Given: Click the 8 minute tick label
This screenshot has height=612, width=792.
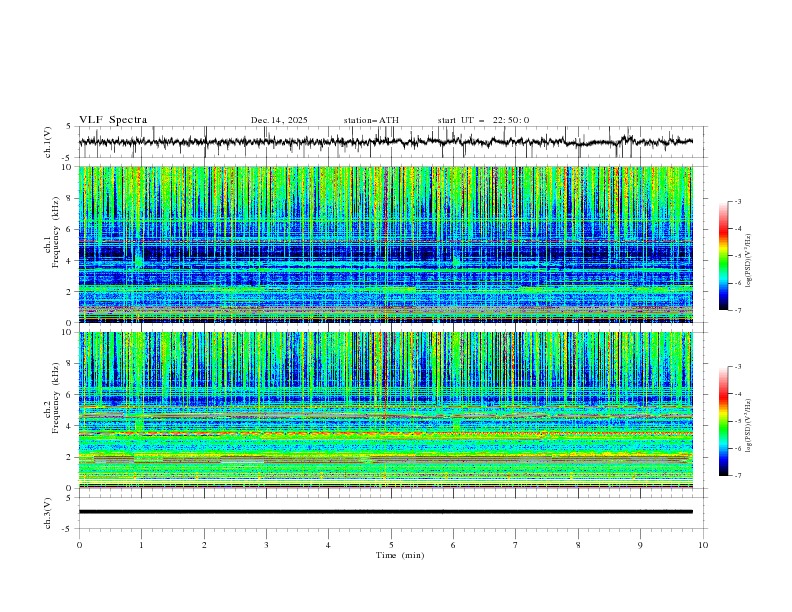Looking at the screenshot, I should pyautogui.click(x=578, y=545).
